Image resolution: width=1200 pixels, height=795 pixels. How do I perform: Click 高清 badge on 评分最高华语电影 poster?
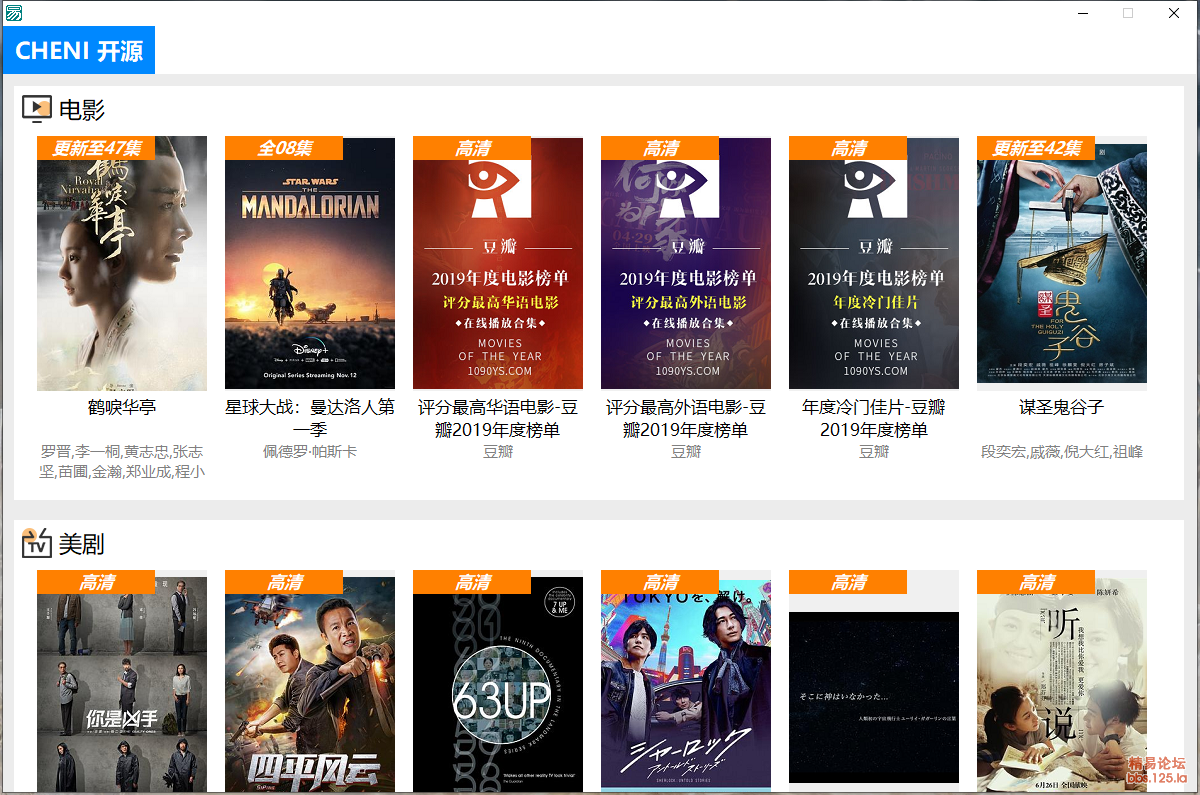coord(472,148)
